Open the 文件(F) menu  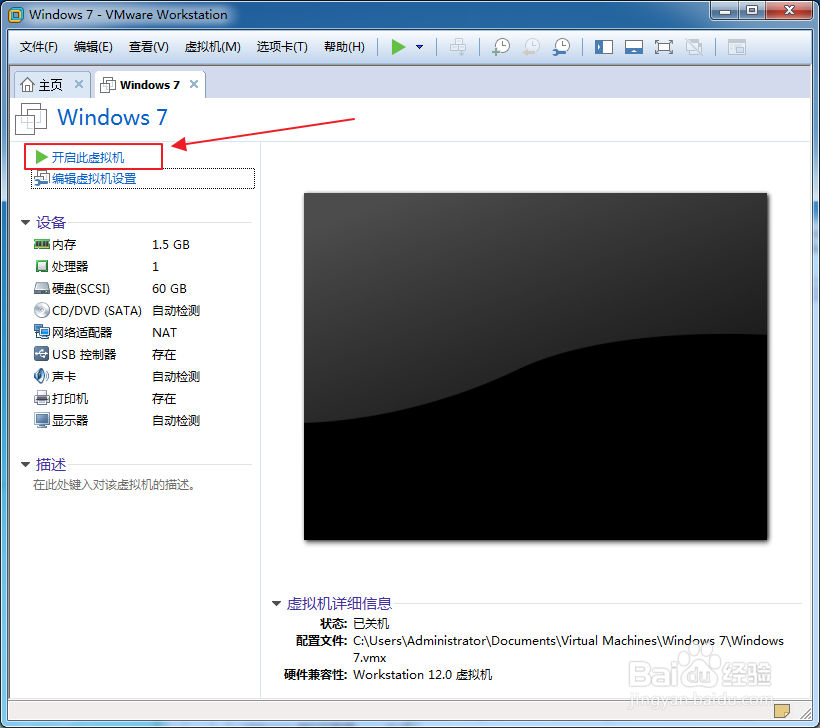[x=39, y=47]
